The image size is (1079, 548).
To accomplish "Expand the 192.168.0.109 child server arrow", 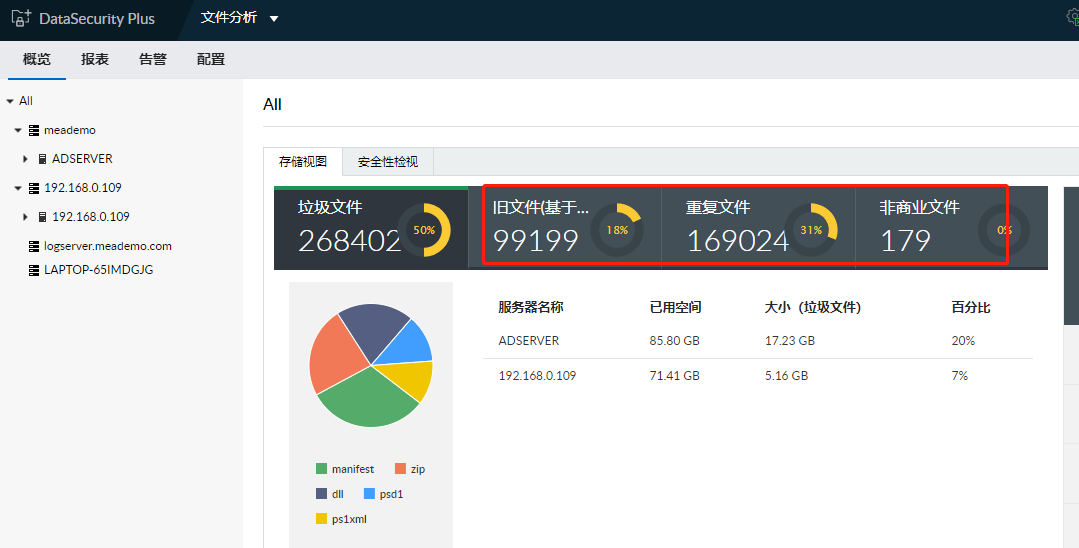I will [x=25, y=217].
